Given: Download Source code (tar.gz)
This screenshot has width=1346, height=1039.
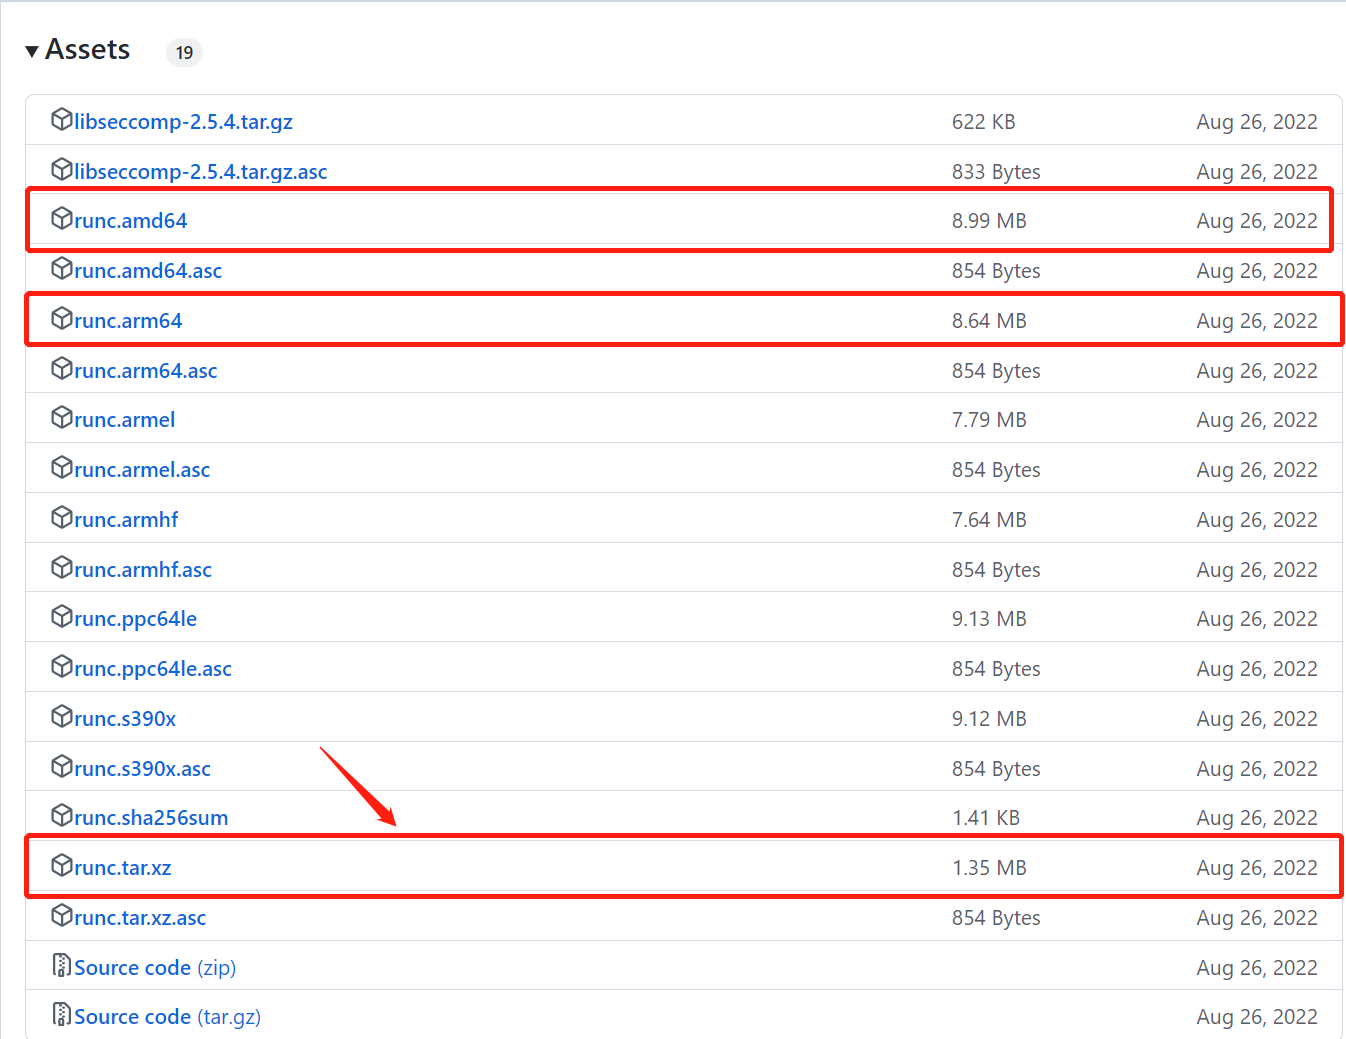Looking at the screenshot, I should pyautogui.click(x=168, y=1017).
